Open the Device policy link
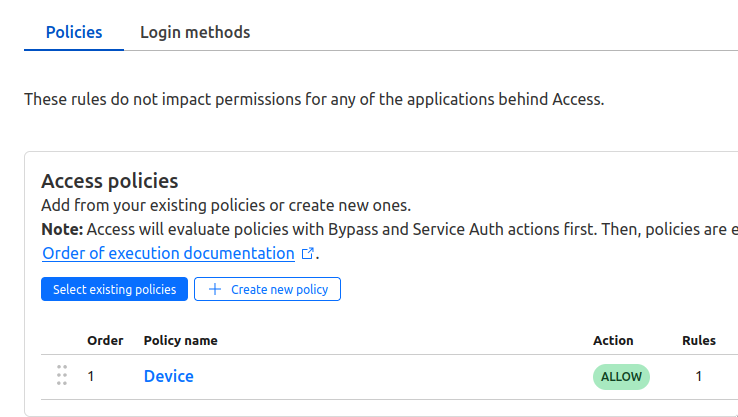738x417 pixels. pos(168,376)
